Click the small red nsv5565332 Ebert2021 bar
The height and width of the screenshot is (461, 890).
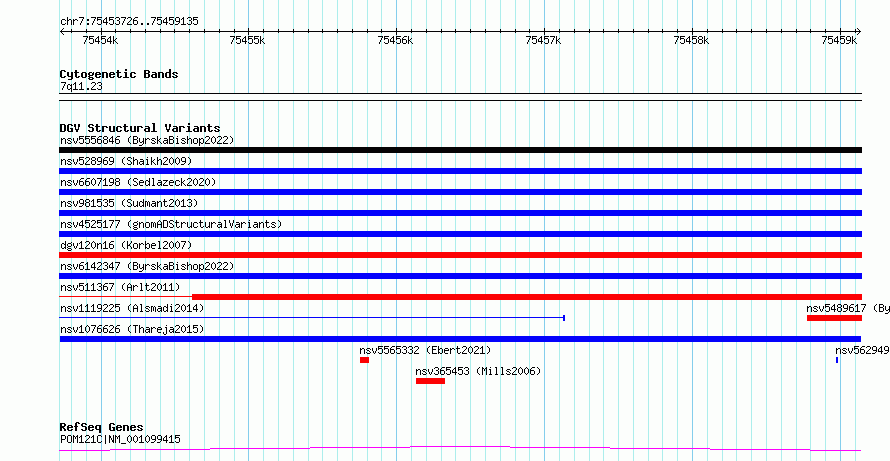[364, 360]
